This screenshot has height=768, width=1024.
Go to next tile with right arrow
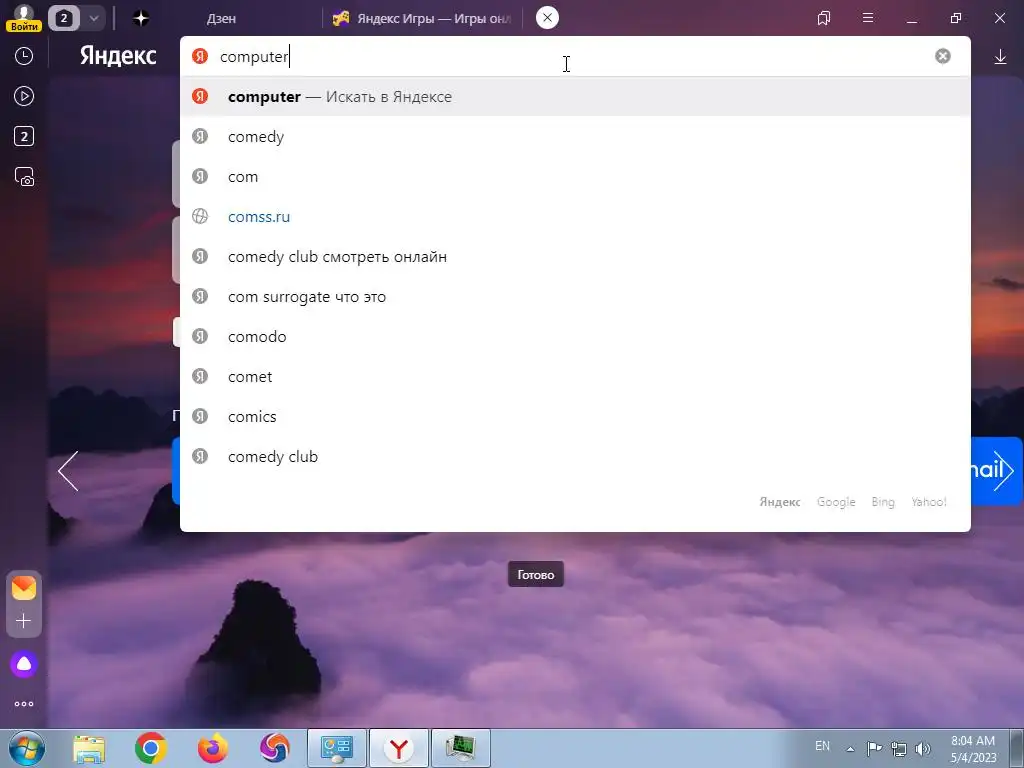(1003, 471)
